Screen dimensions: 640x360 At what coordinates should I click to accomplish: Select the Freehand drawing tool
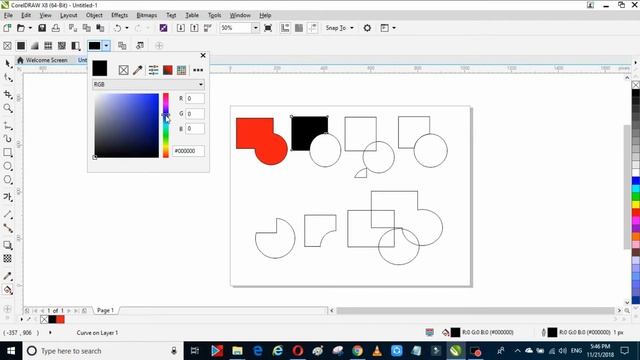pos(8,126)
